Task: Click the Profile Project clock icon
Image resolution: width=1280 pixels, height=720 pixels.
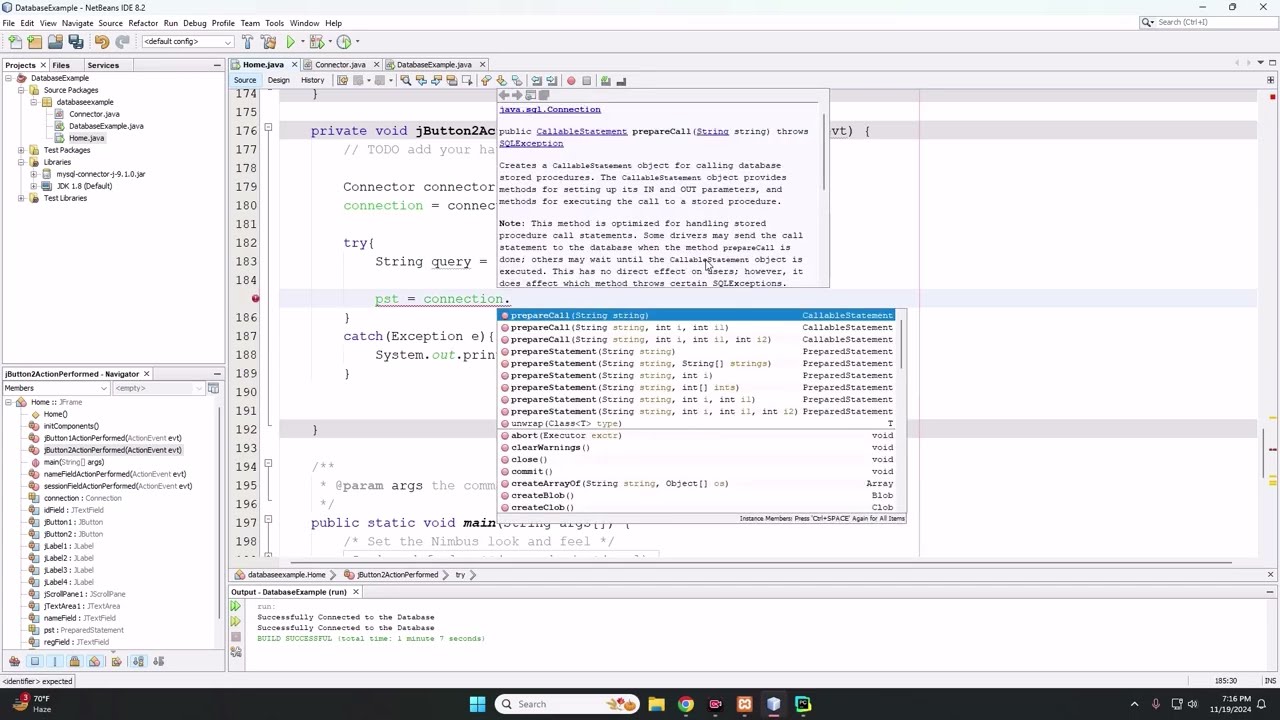Action: coord(344,42)
